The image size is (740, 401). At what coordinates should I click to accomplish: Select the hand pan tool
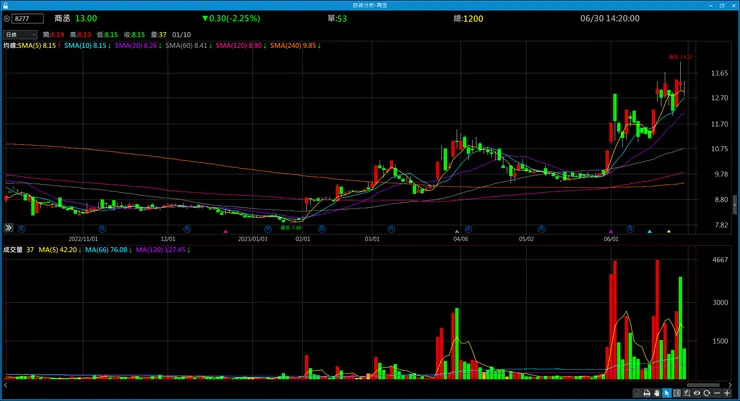[656, 393]
